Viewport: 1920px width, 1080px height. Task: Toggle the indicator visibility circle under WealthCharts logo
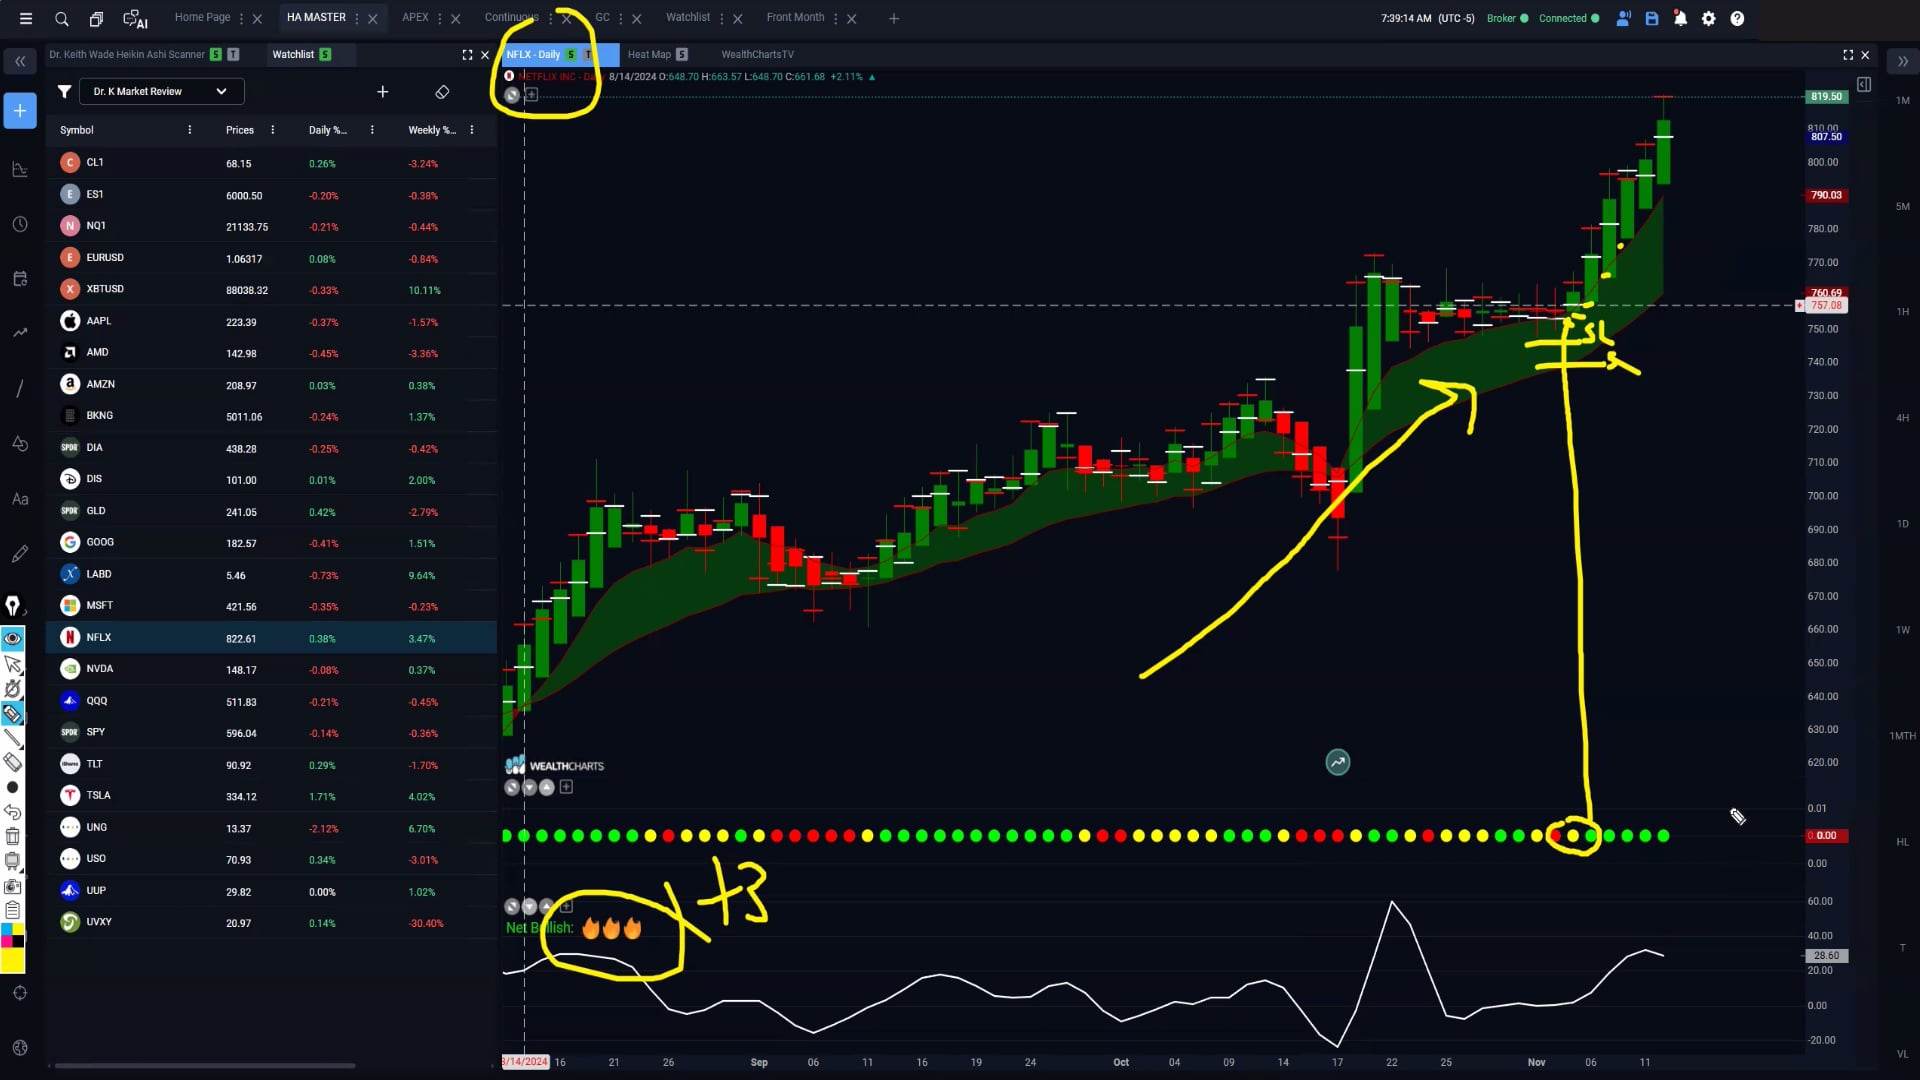coord(512,787)
